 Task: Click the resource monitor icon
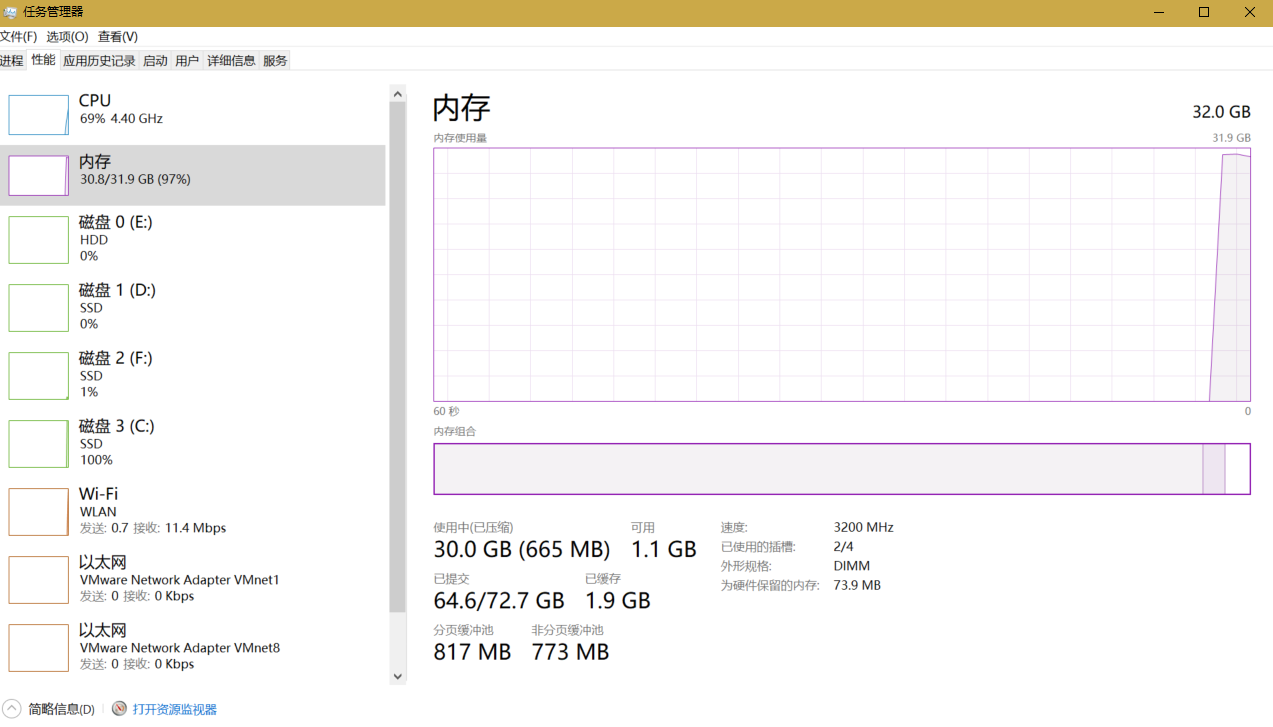pyautogui.click(x=119, y=709)
